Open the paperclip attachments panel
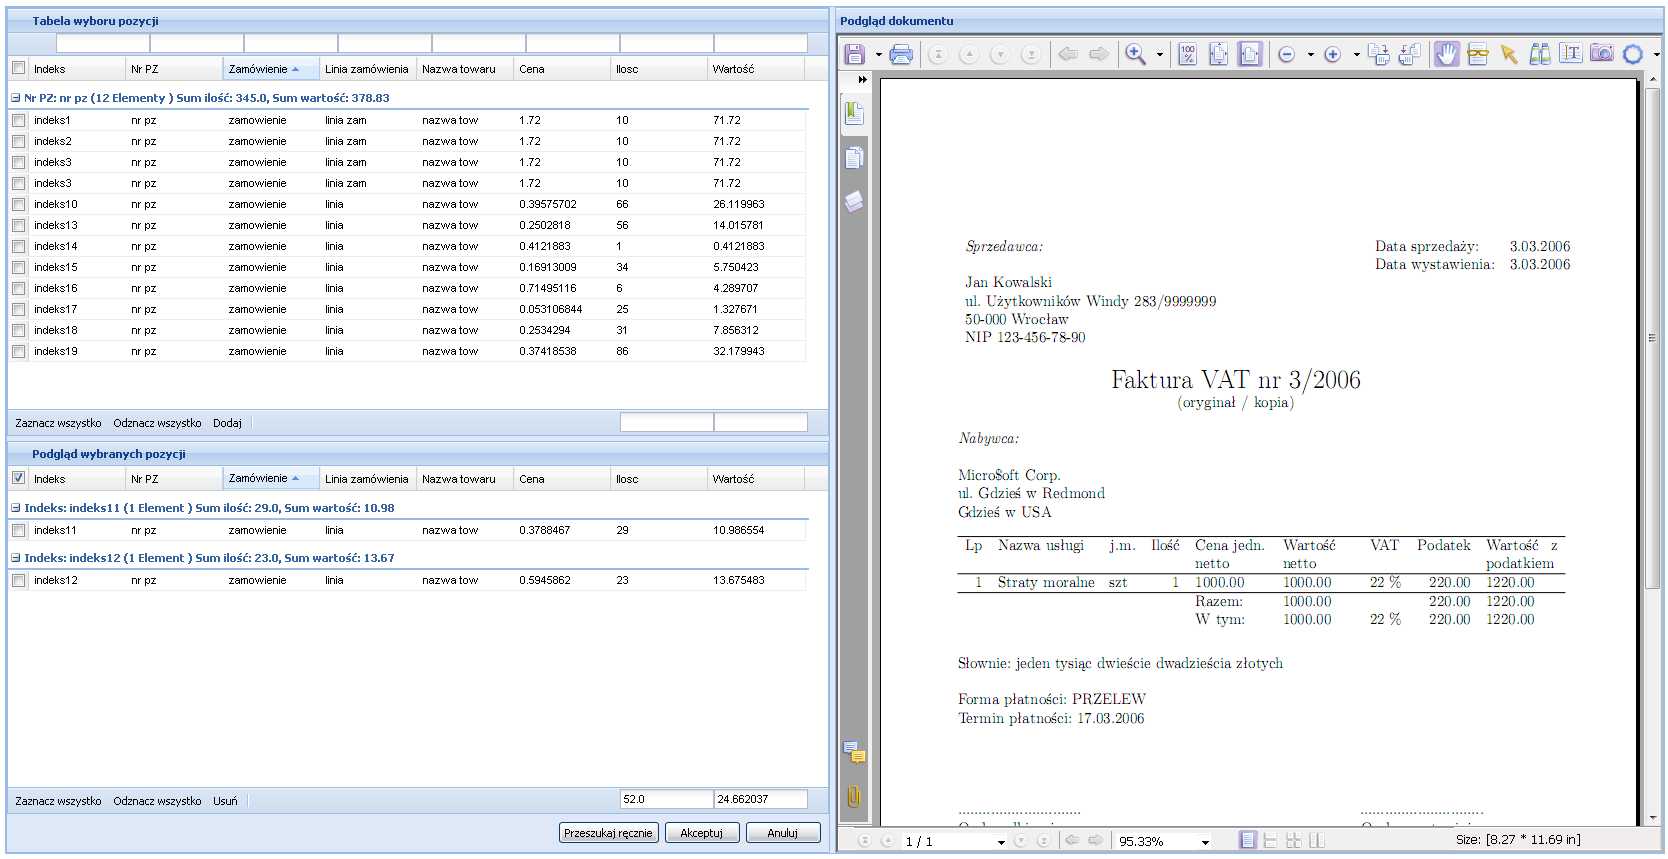Viewport: 1668px width, 859px height. coord(854,797)
